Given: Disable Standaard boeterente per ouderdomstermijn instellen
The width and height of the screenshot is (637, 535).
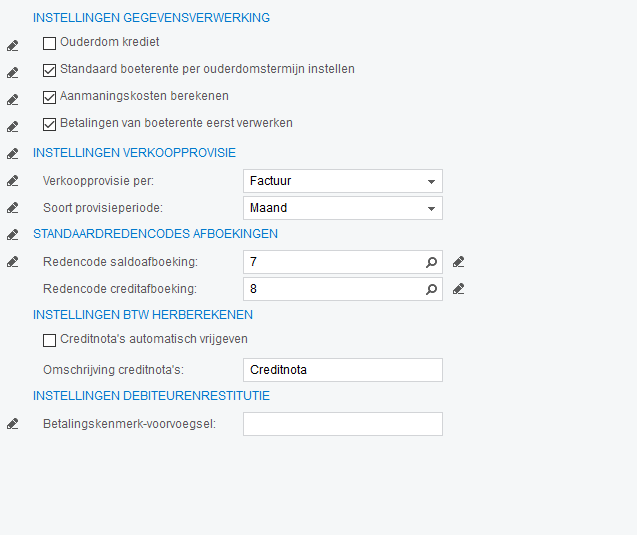Looking at the screenshot, I should [x=50, y=70].
